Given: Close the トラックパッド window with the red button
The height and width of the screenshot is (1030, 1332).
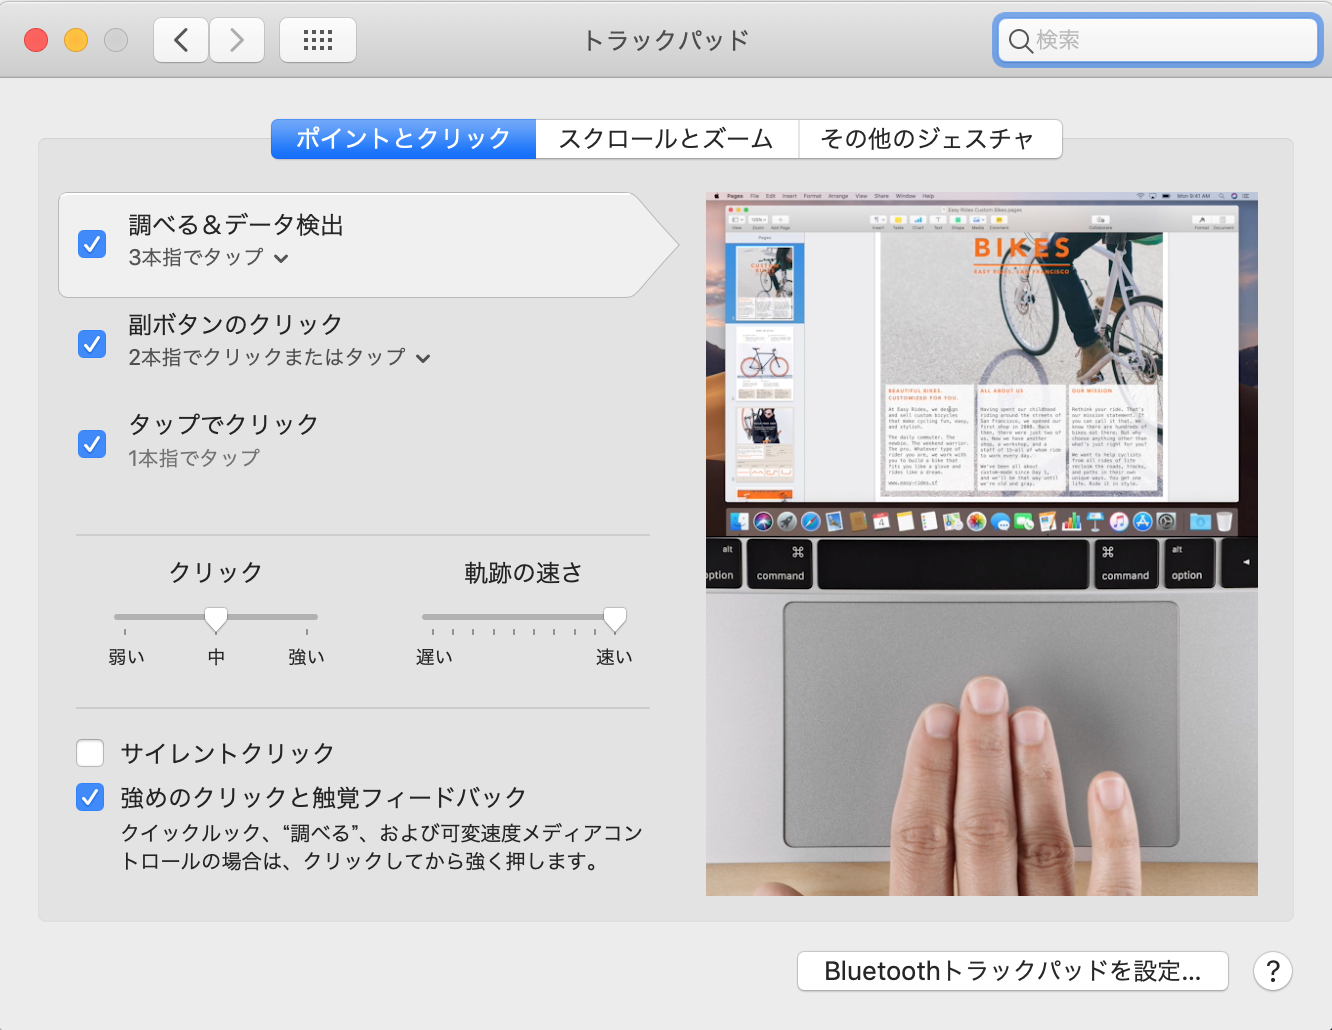Looking at the screenshot, I should (36, 40).
